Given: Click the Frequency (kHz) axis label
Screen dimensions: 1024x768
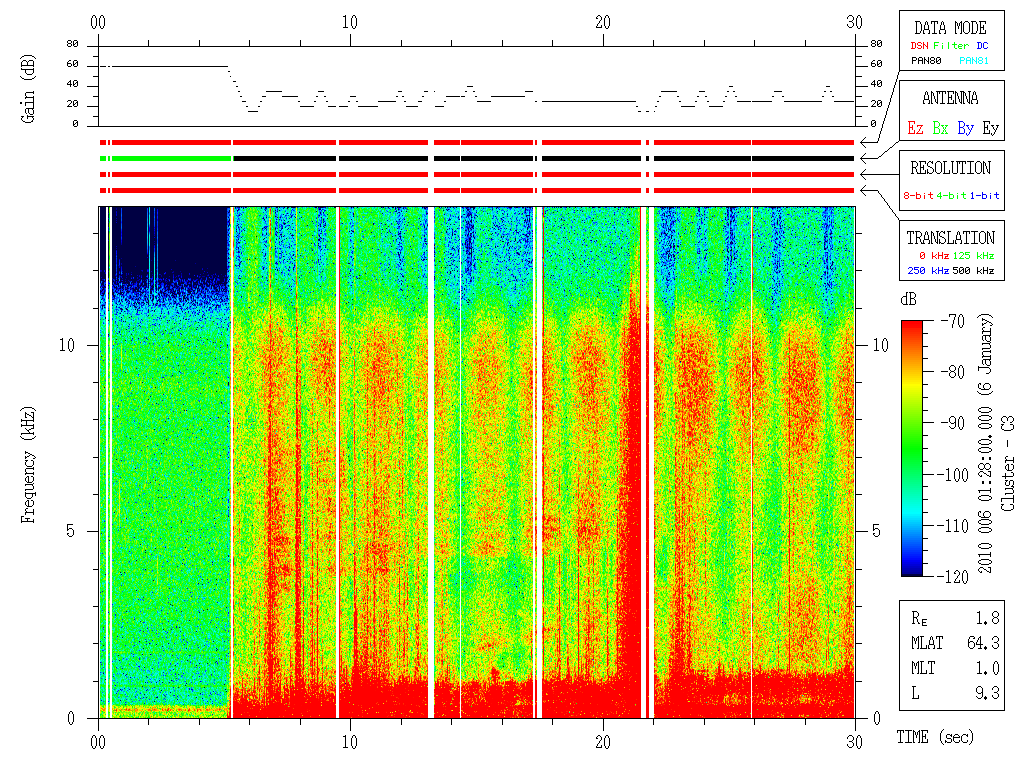Looking at the screenshot, I should [27, 465].
